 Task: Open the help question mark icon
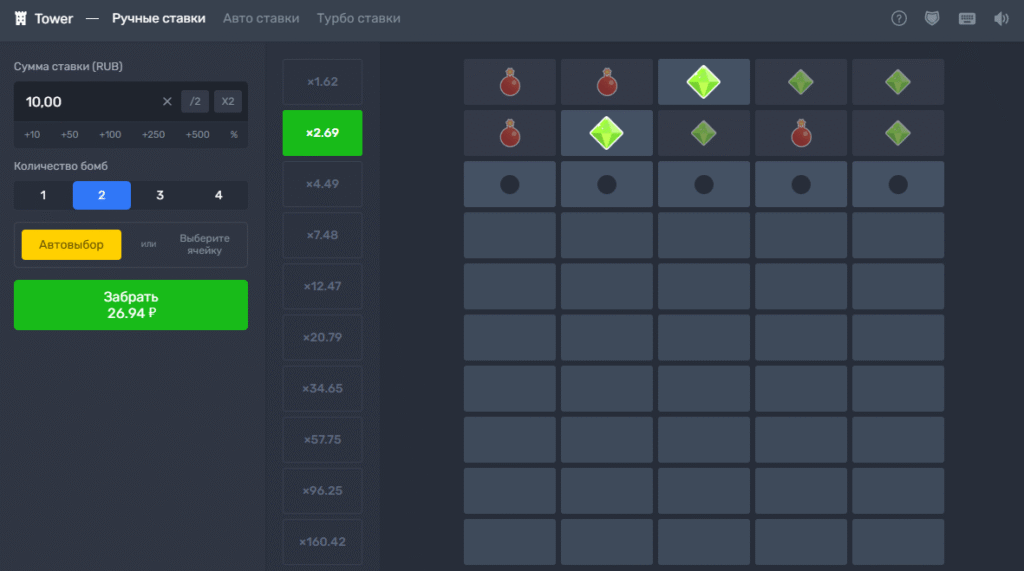(898, 18)
